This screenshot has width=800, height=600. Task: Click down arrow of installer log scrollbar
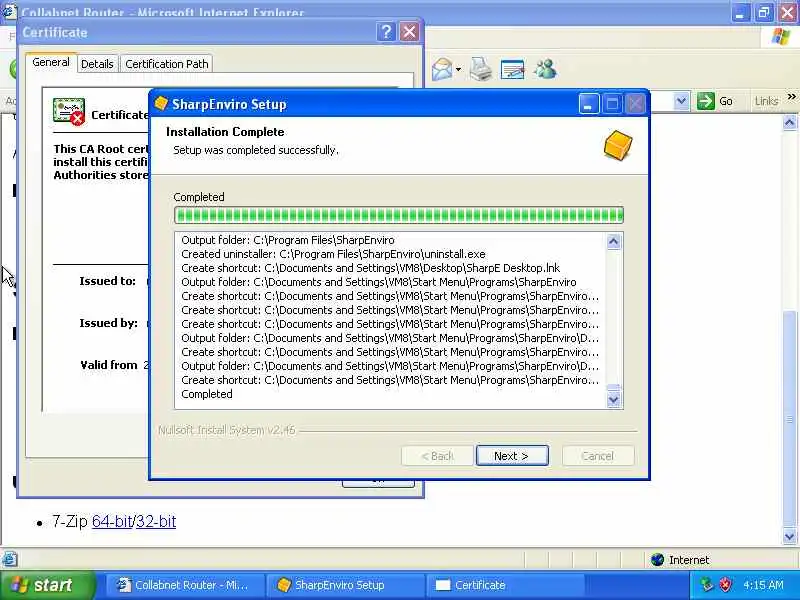click(x=613, y=399)
